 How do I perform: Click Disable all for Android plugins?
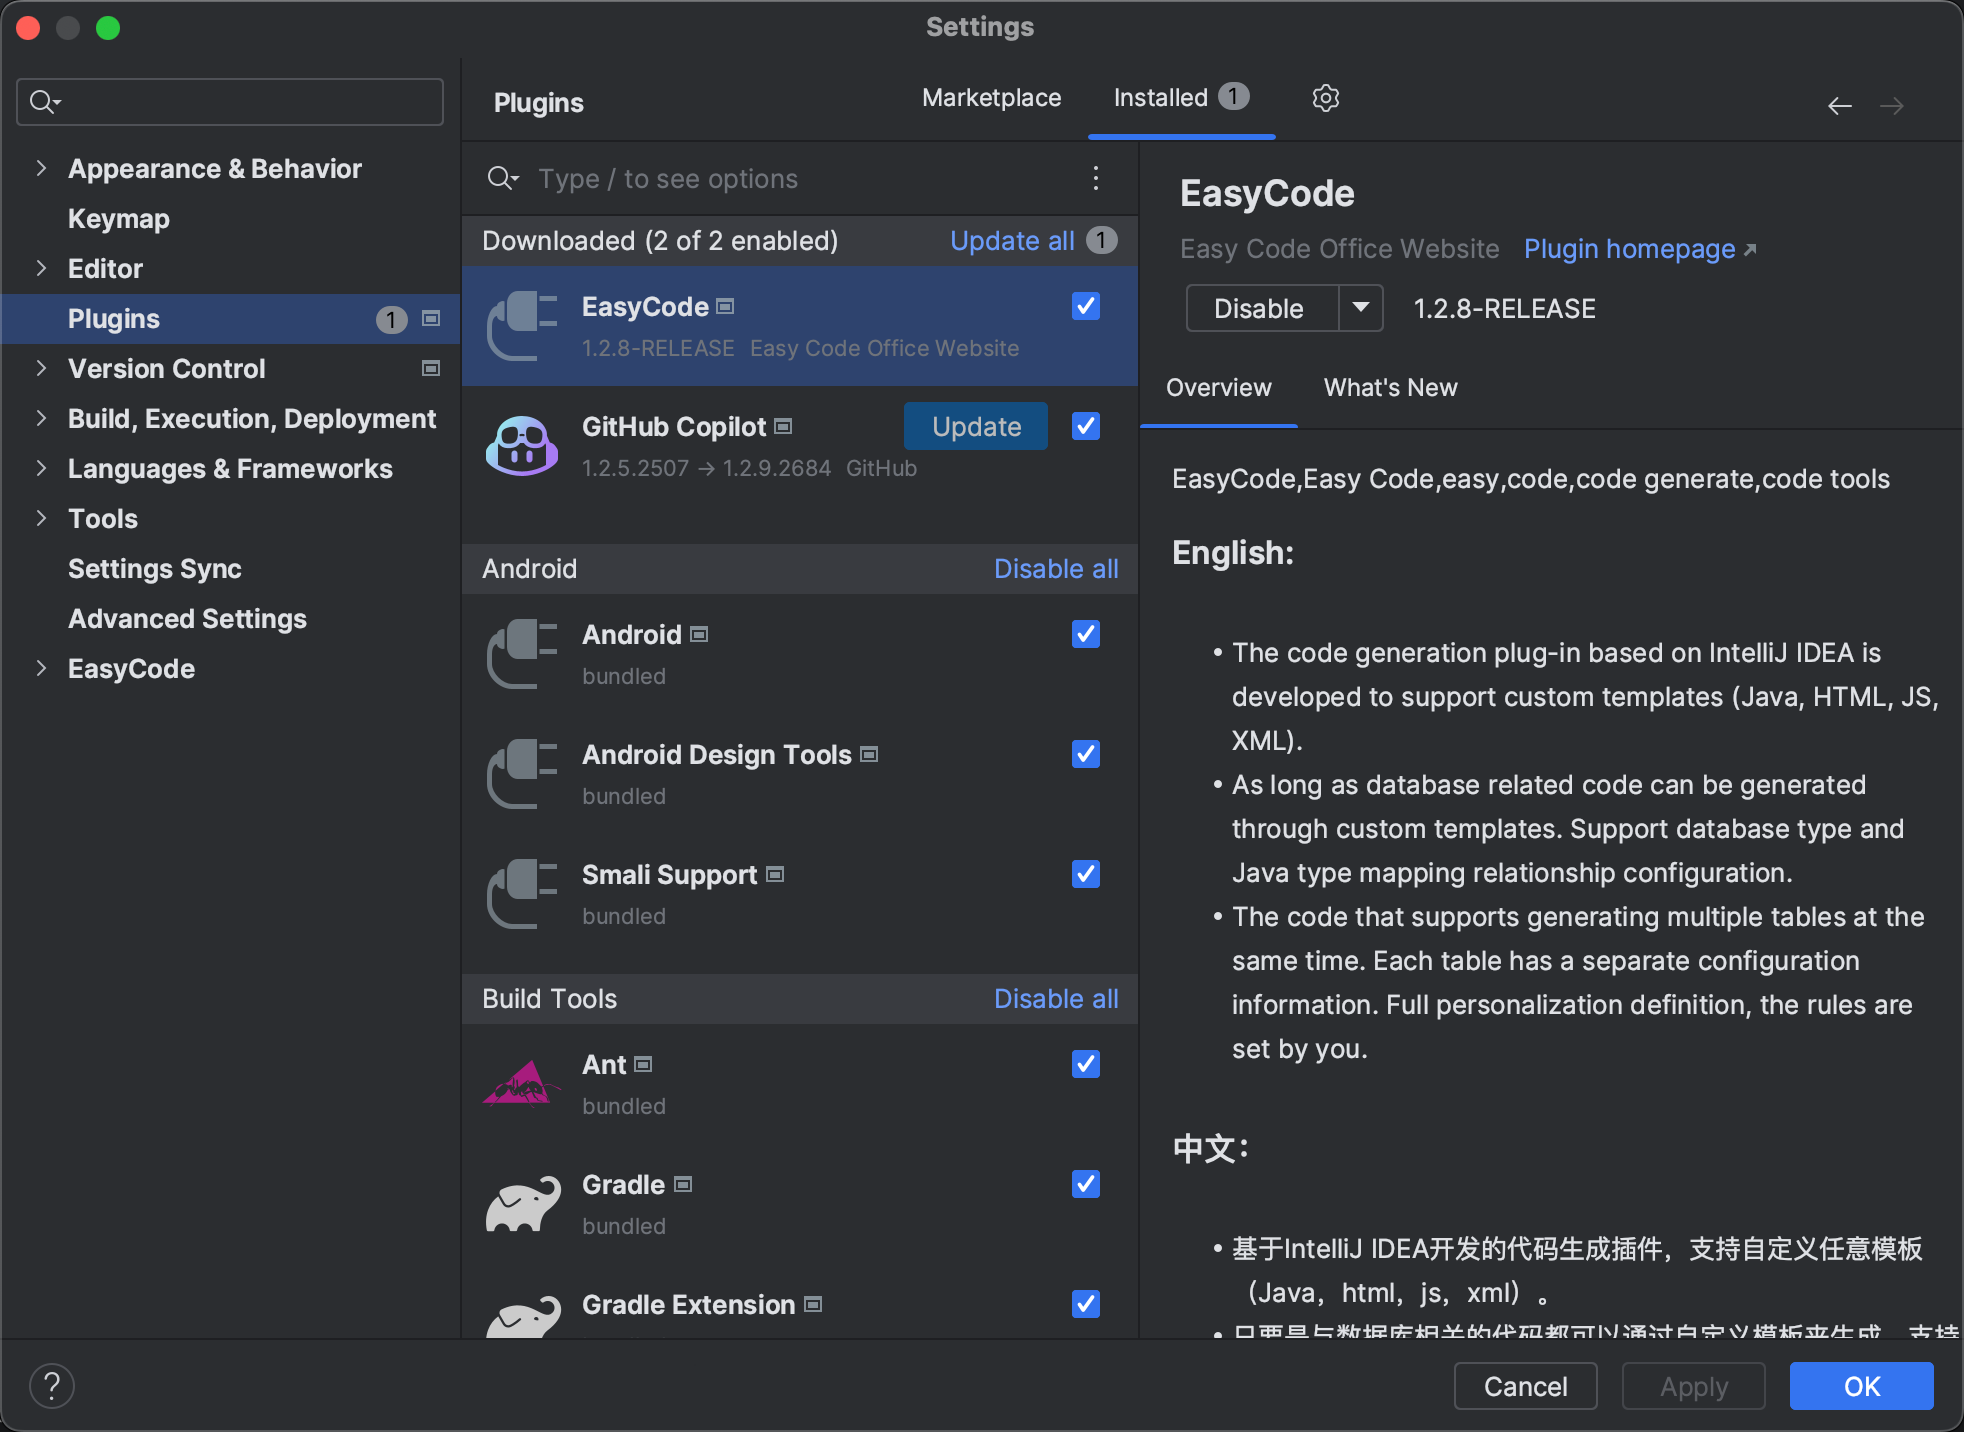(x=1056, y=569)
